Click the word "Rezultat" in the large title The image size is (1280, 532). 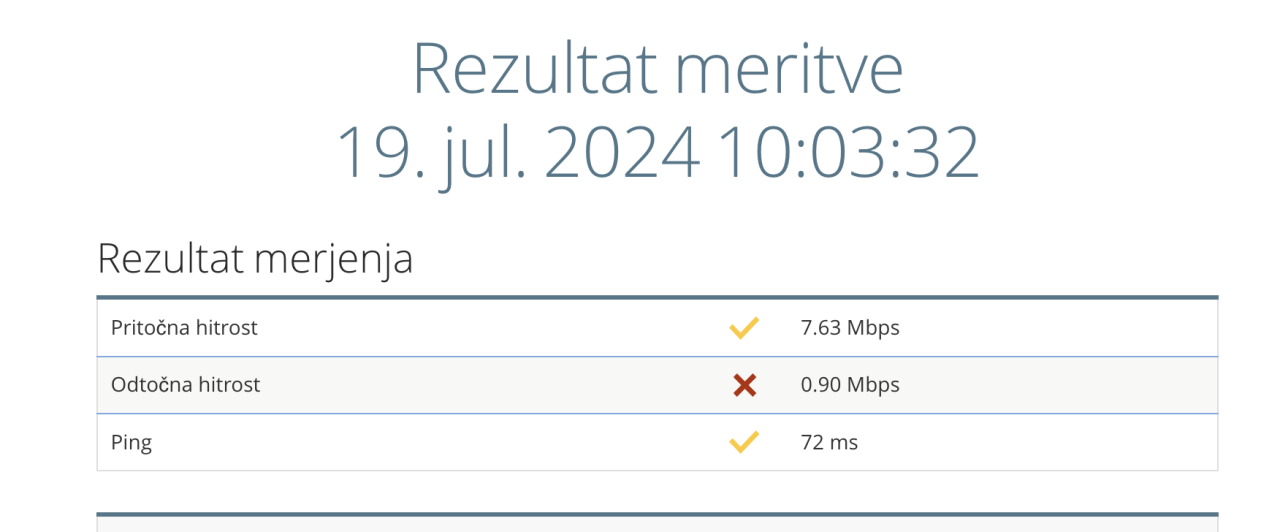(x=534, y=68)
